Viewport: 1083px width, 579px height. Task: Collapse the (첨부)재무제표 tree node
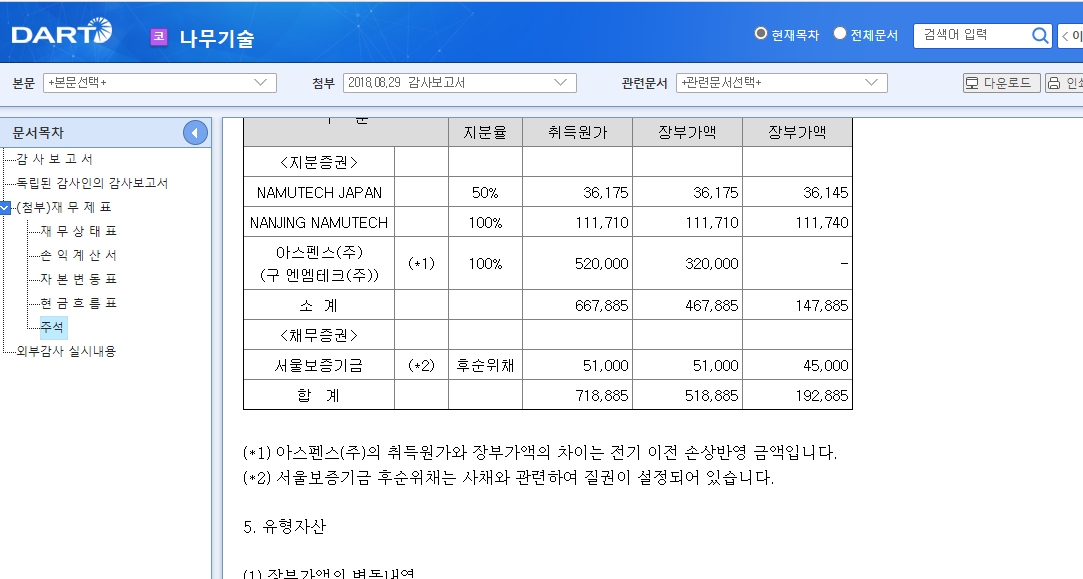click(x=6, y=207)
